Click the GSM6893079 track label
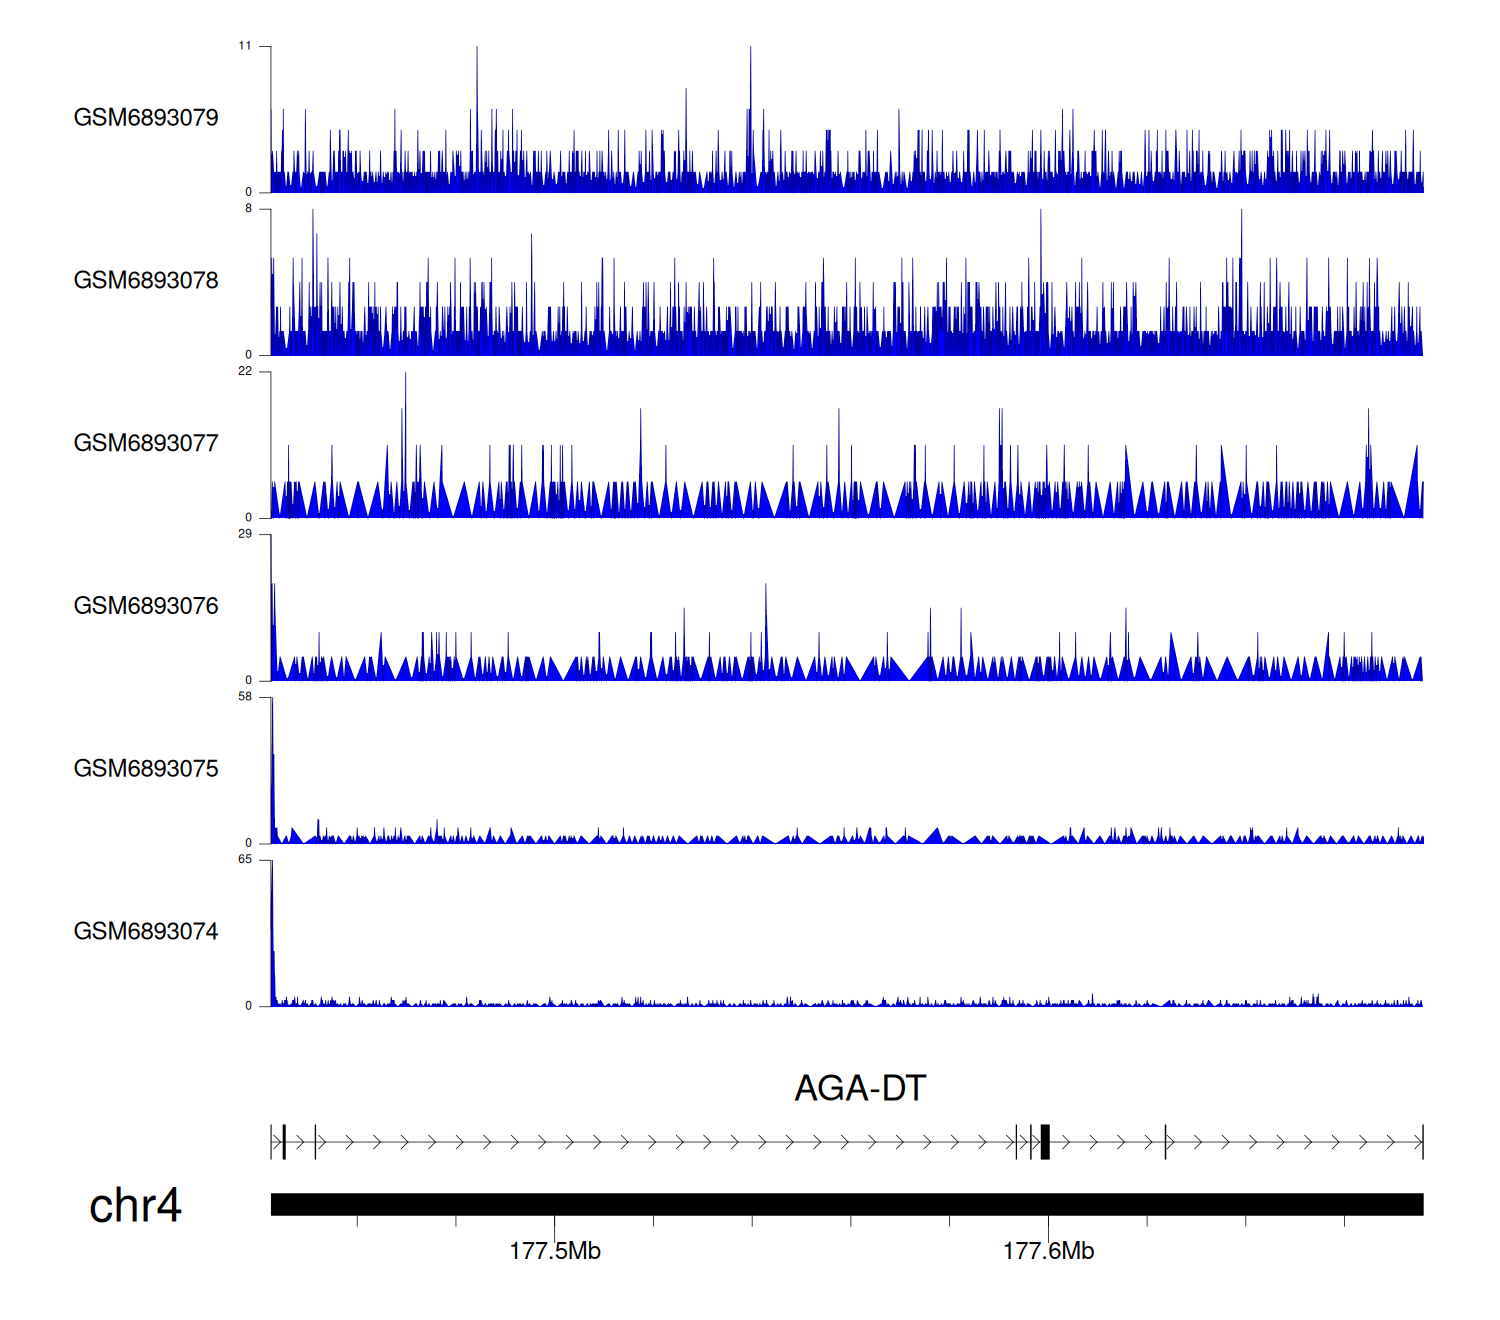 (146, 118)
